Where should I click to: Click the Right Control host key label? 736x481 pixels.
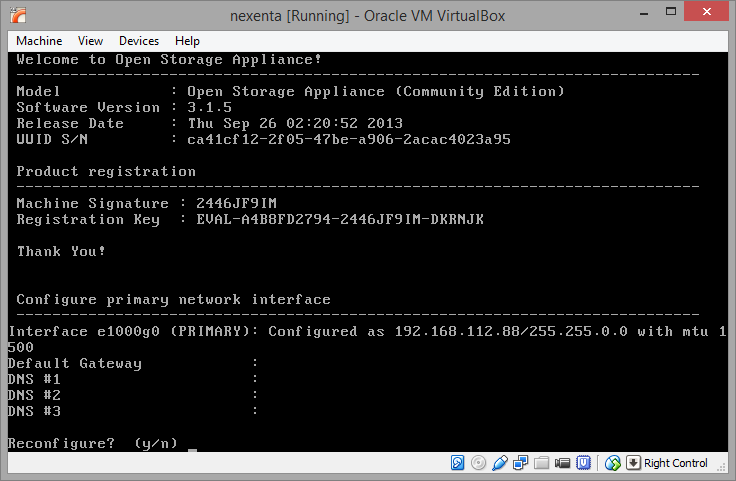click(675, 463)
